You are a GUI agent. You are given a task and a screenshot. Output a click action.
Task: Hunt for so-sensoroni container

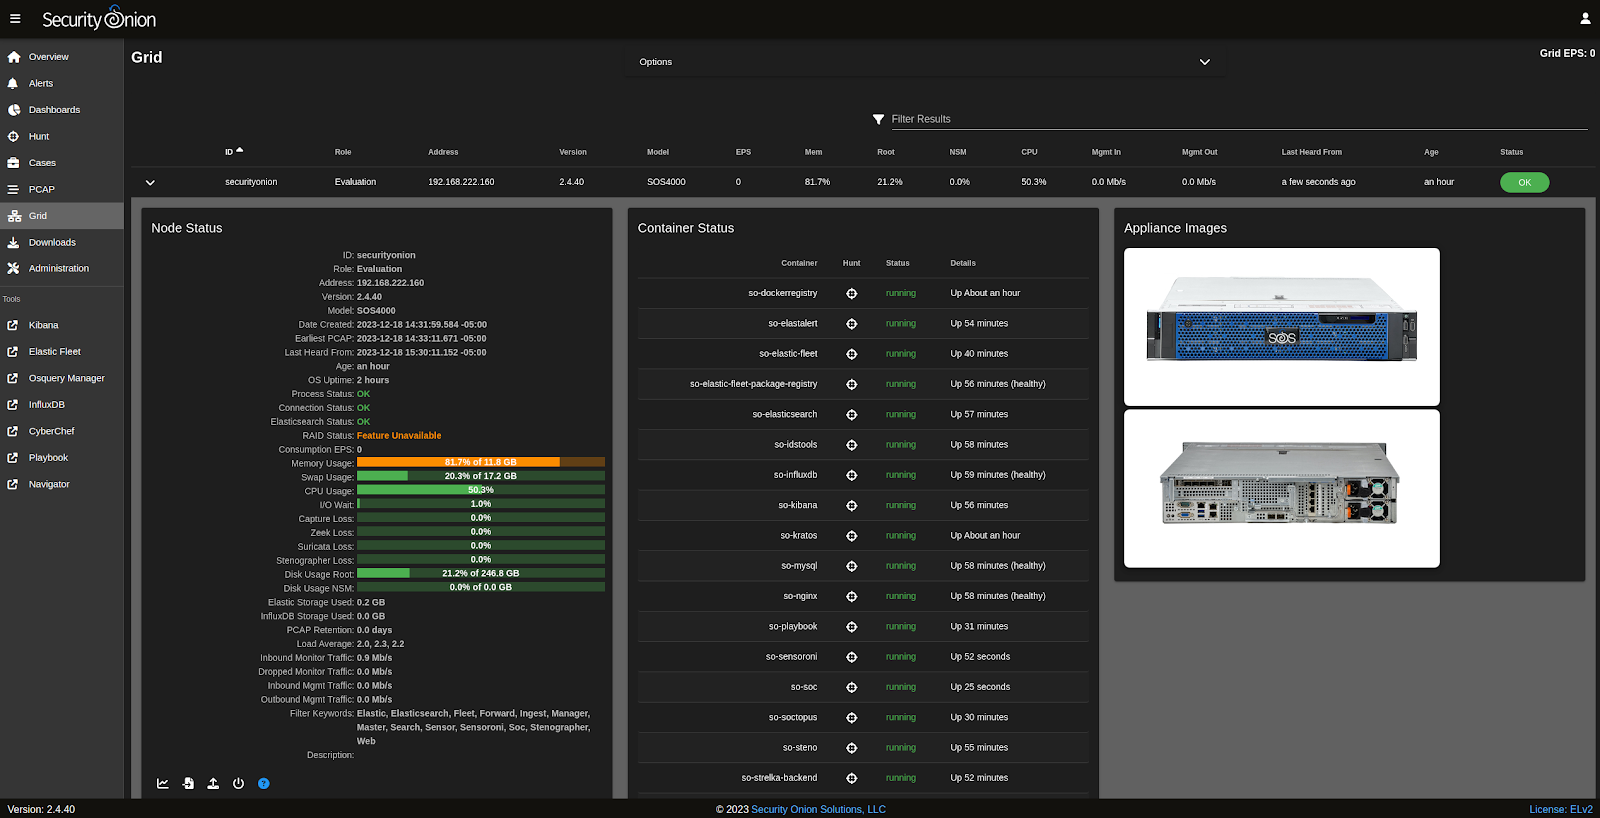(x=852, y=657)
